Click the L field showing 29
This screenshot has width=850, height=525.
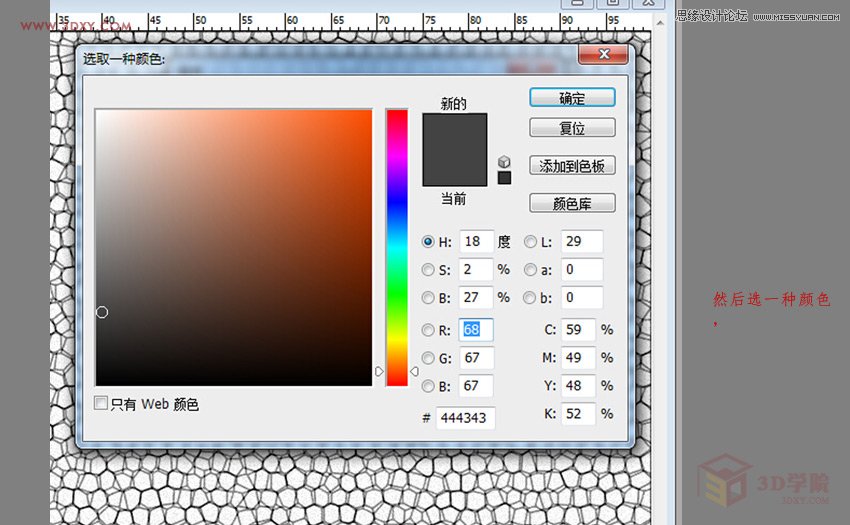click(582, 241)
